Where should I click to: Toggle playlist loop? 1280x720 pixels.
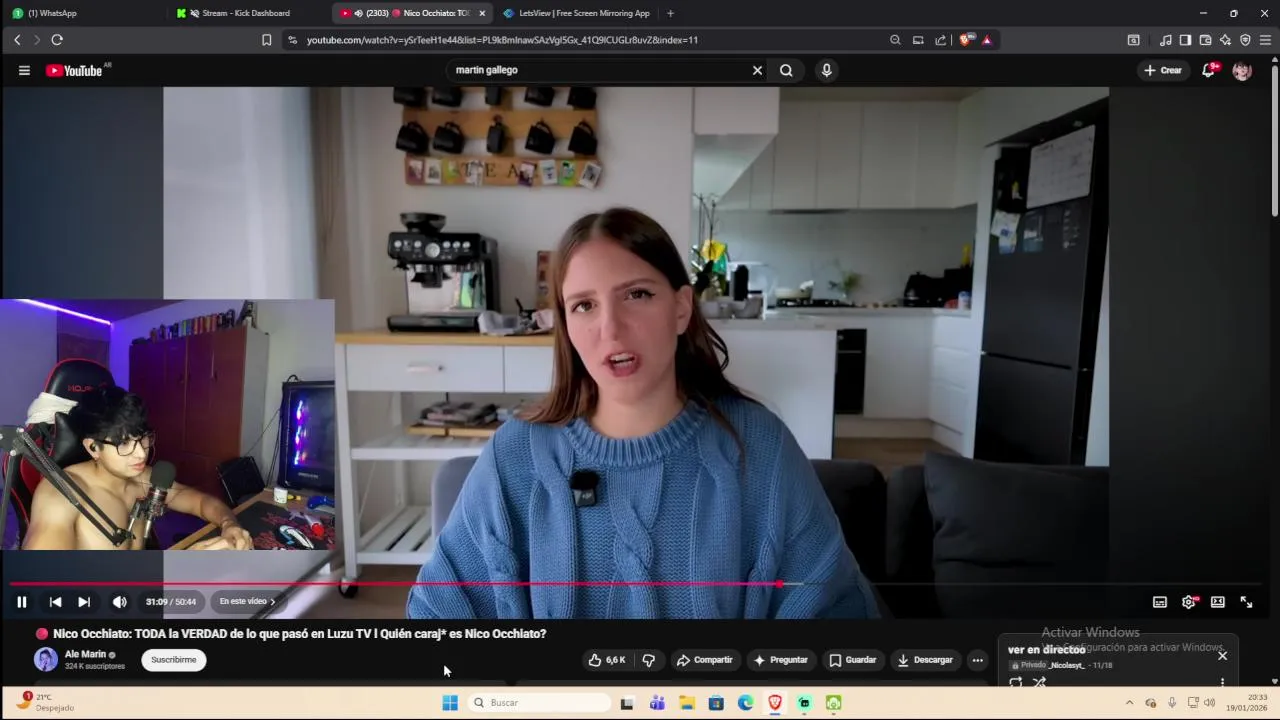tap(1016, 682)
